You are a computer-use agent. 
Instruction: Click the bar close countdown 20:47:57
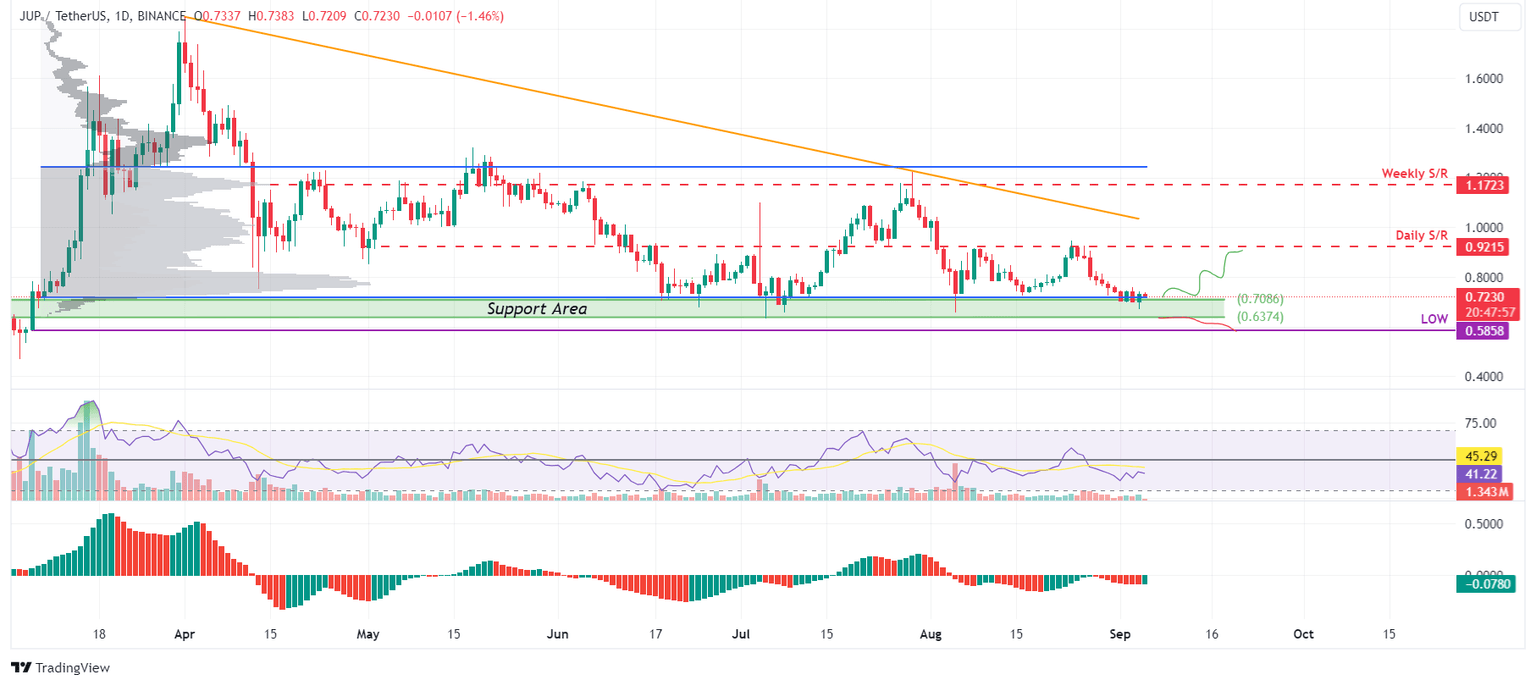(1489, 310)
